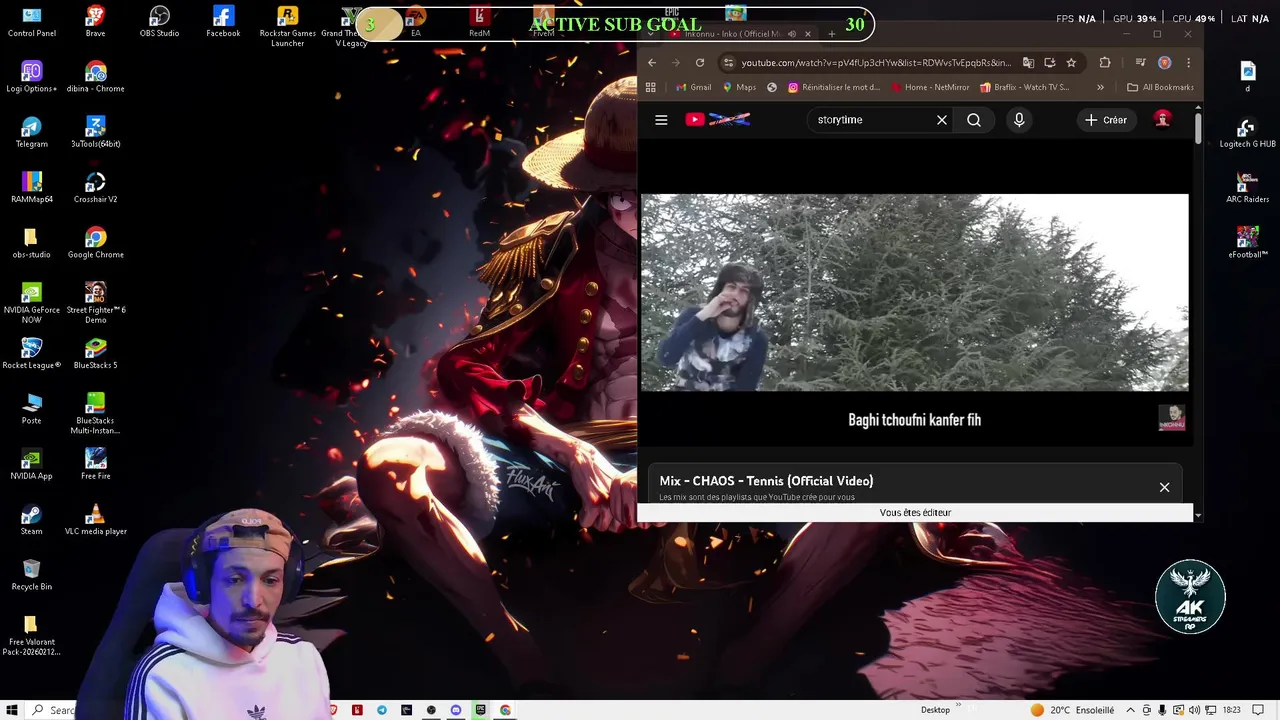The width and height of the screenshot is (1280, 720).
Task: Open Logi Options+ desktop icon
Action: [31, 77]
